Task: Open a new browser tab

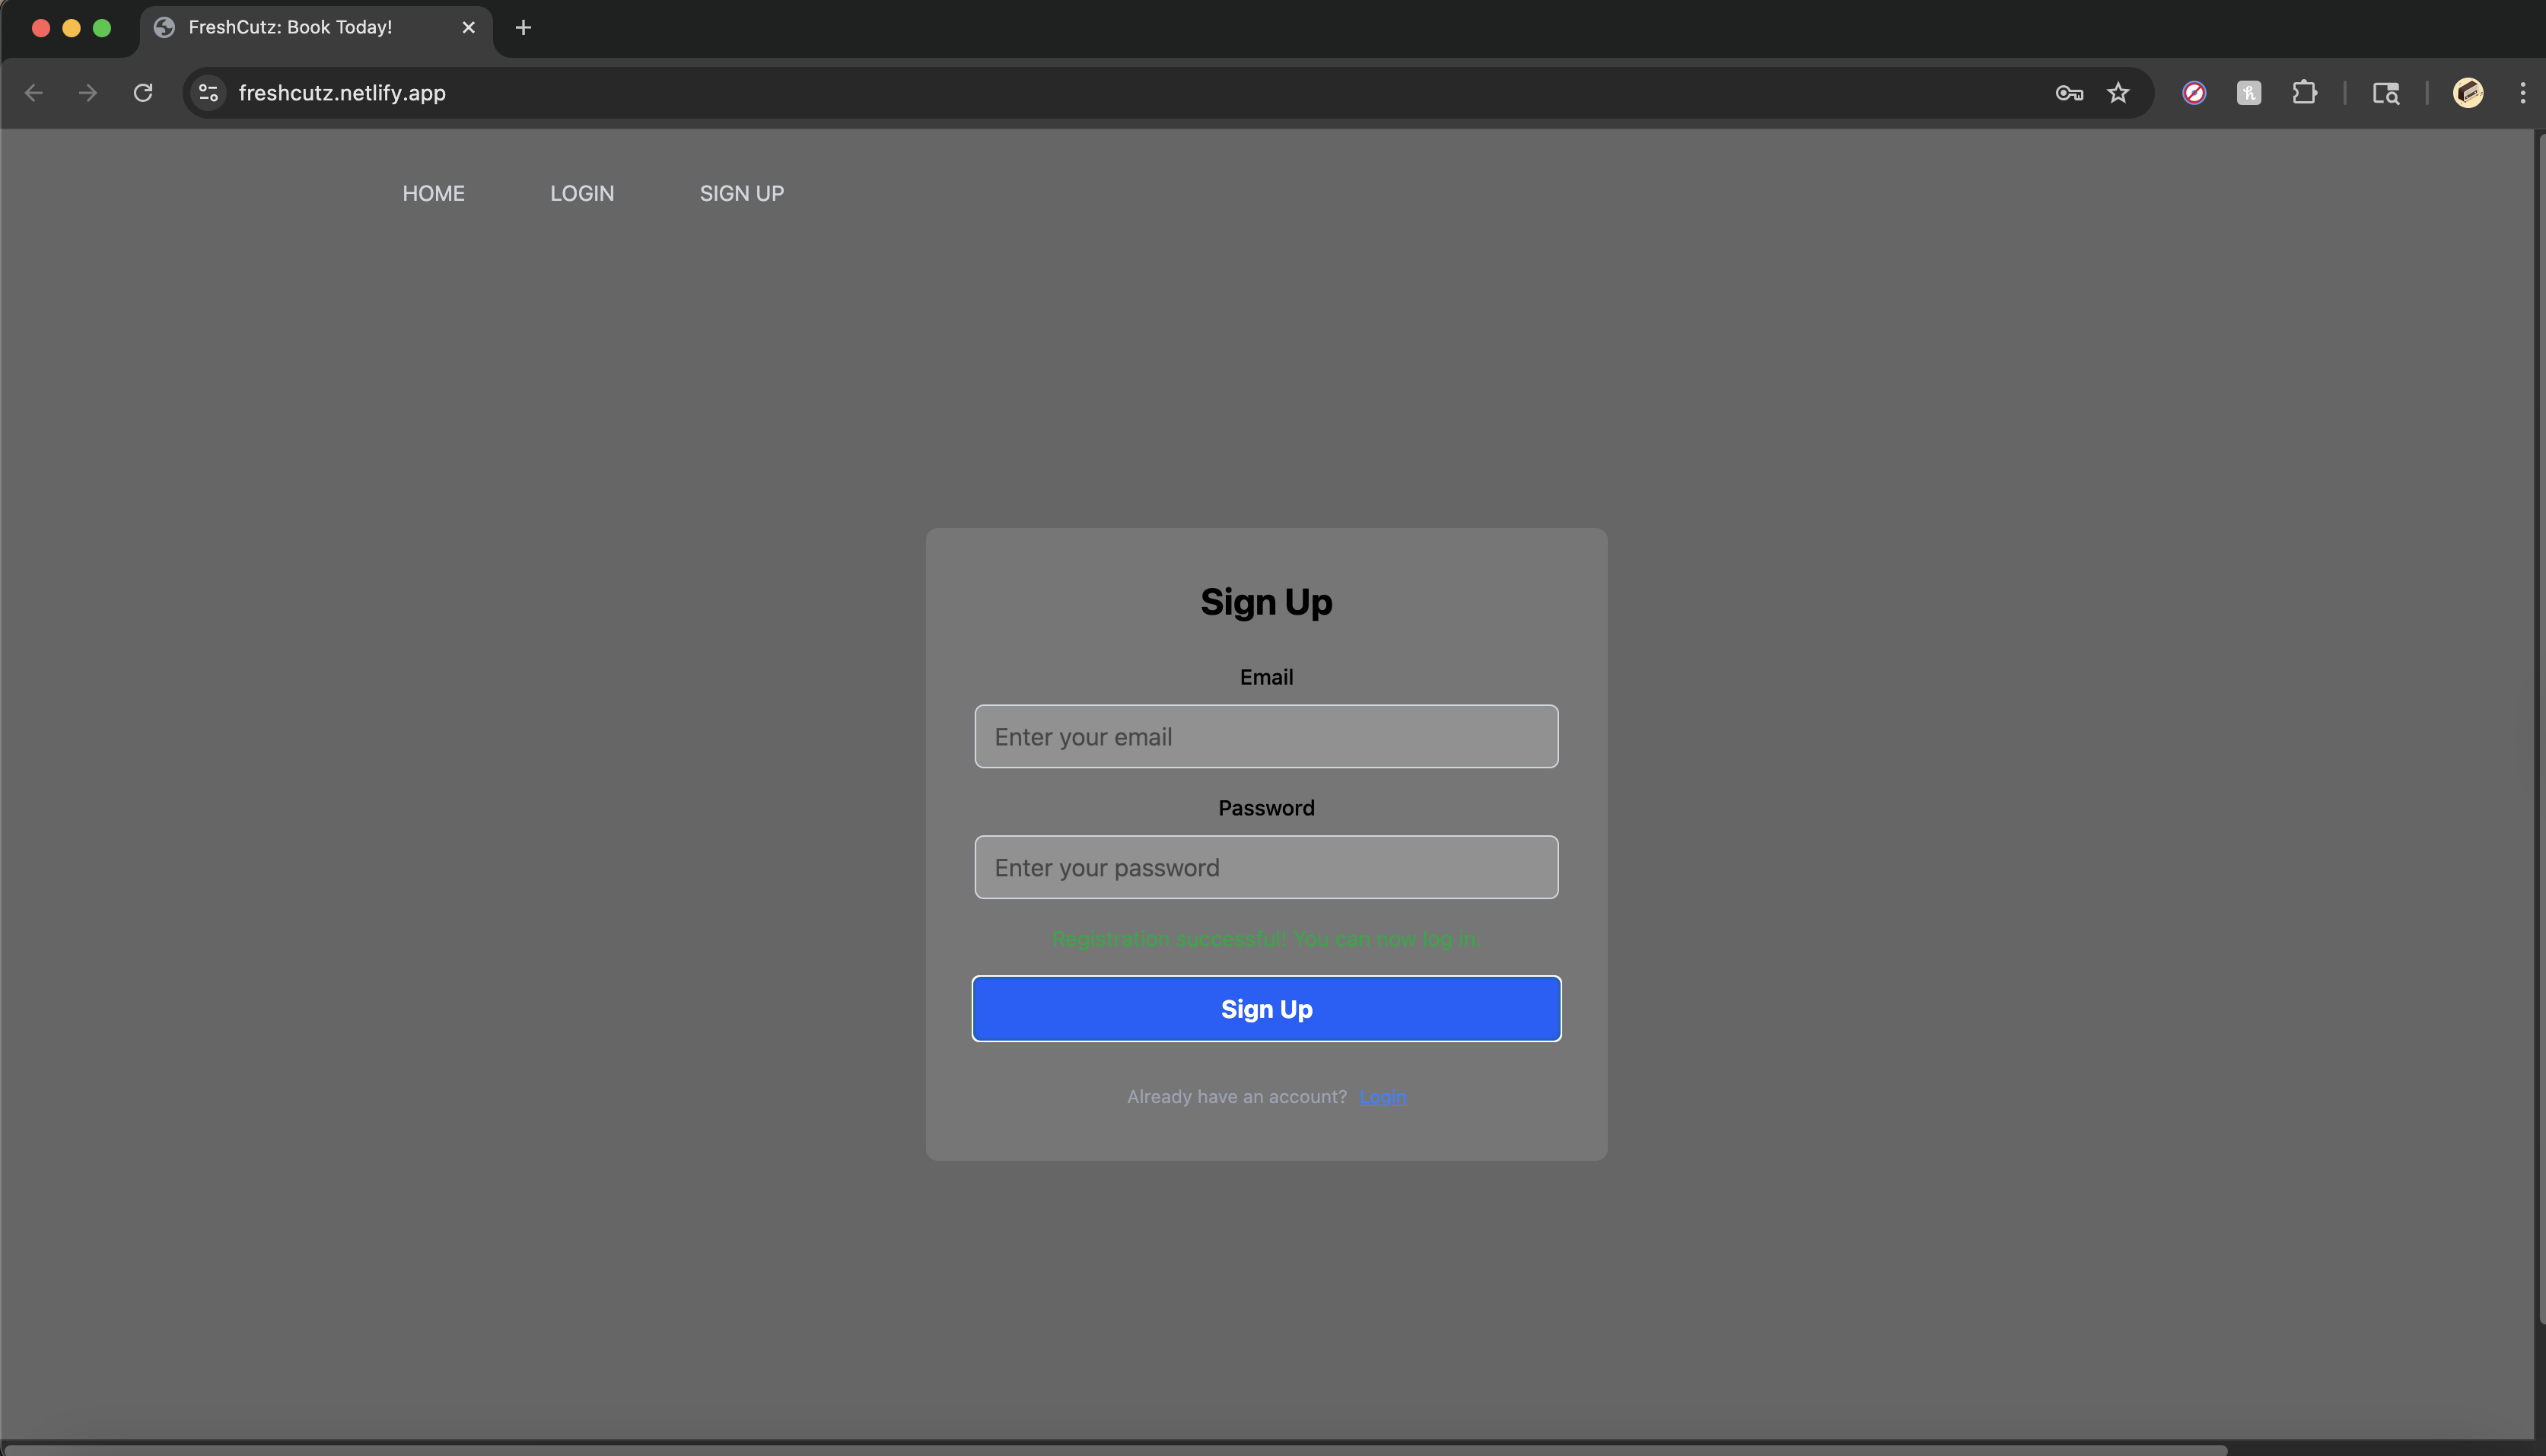Action: tap(523, 28)
